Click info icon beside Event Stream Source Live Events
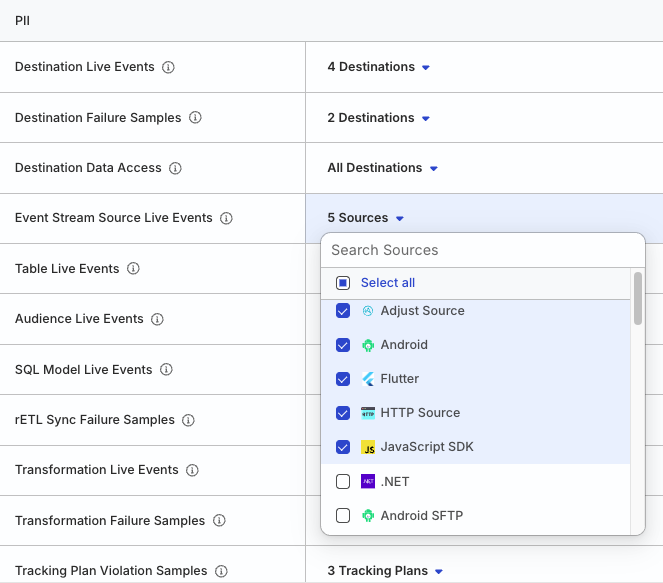This screenshot has height=583, width=663. pyautogui.click(x=226, y=218)
